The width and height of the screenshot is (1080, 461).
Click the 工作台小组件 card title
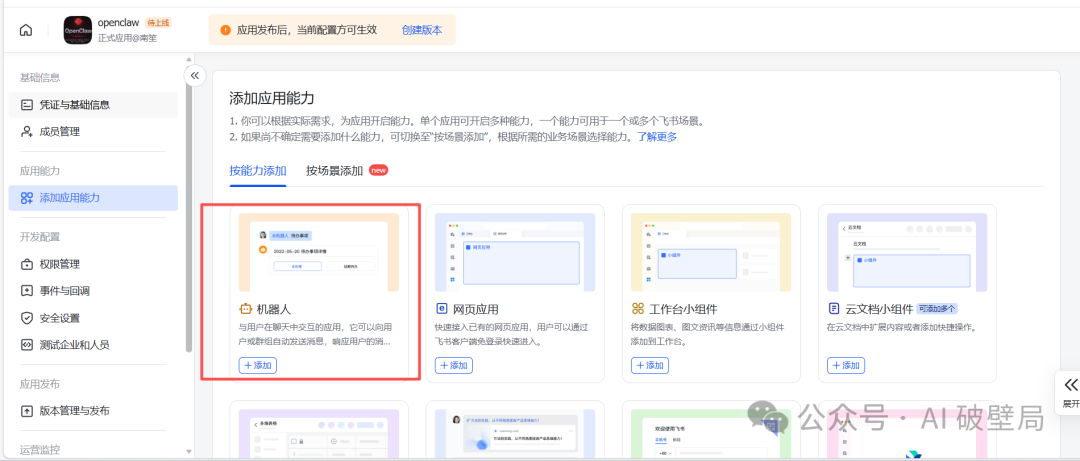683,309
